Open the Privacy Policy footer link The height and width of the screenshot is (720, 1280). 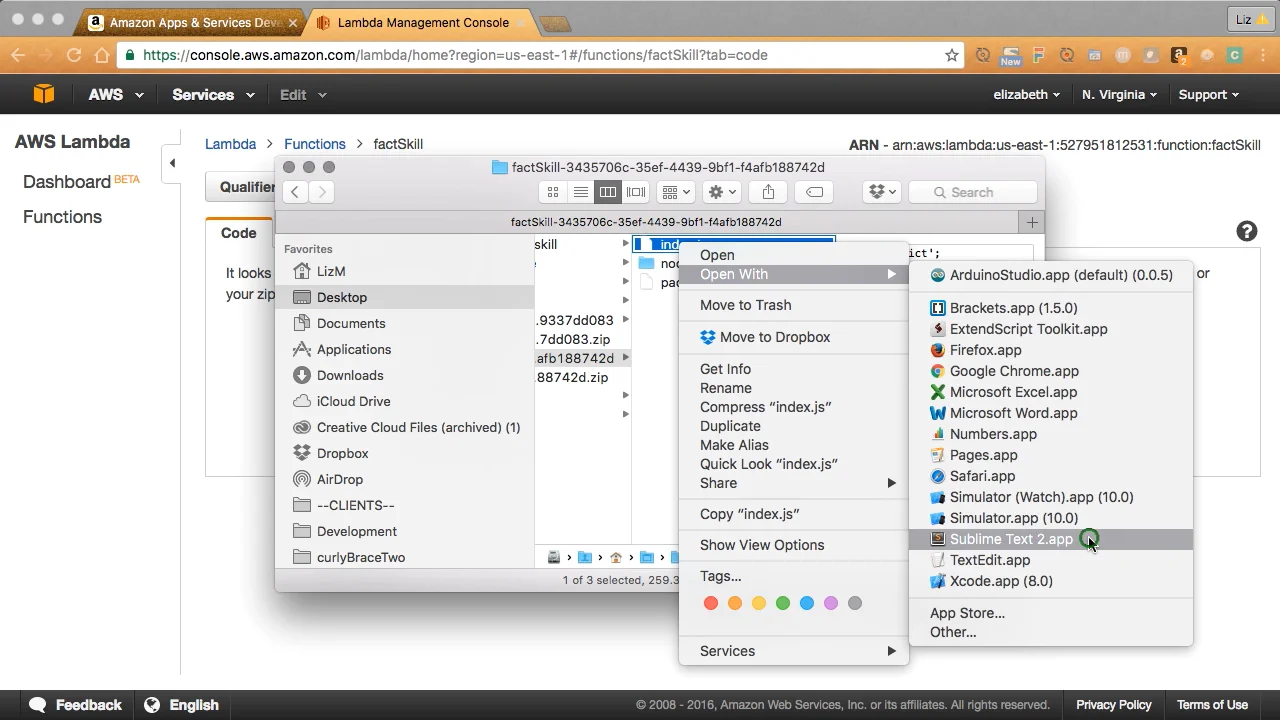coord(1114,705)
